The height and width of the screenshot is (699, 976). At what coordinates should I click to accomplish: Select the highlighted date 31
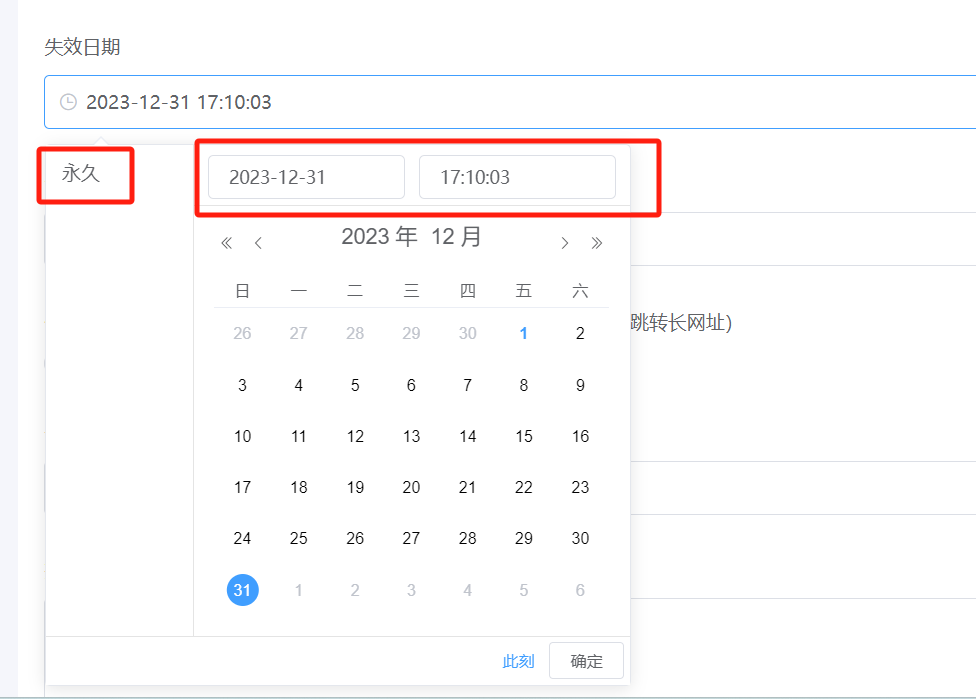pyautogui.click(x=242, y=589)
